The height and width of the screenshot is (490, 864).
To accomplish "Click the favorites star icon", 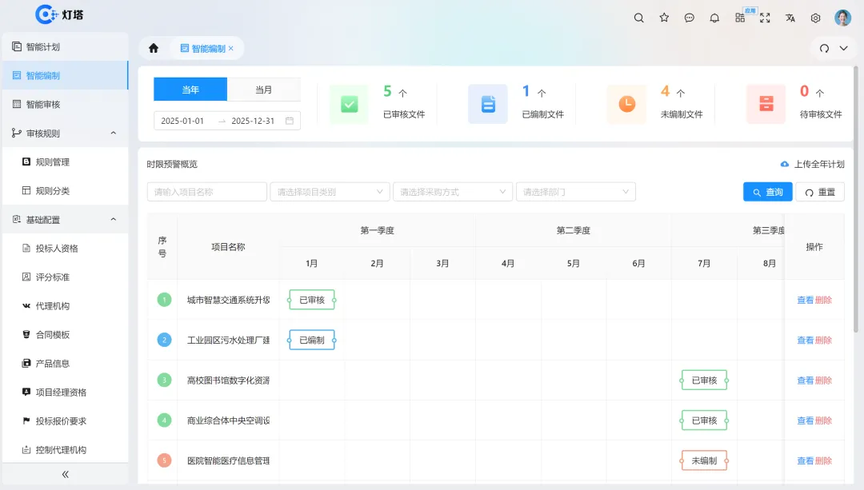I will click(664, 18).
